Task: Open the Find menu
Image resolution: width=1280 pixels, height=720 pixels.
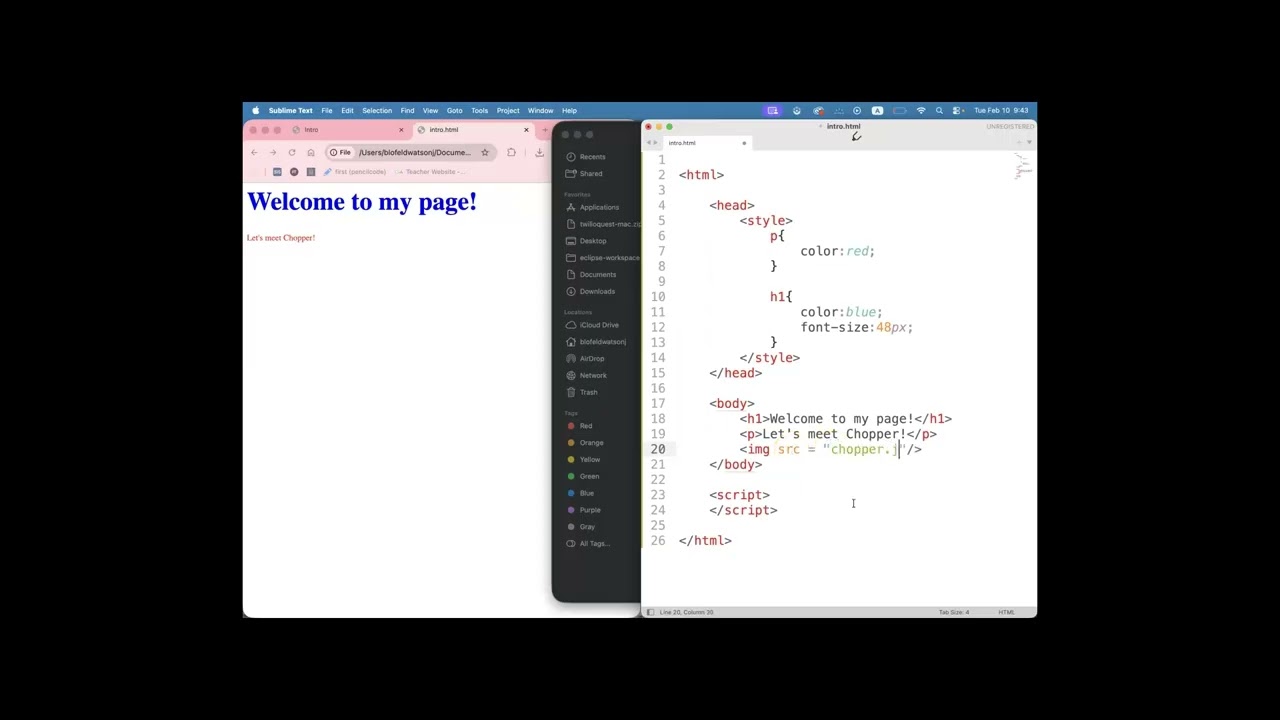Action: 407,111
